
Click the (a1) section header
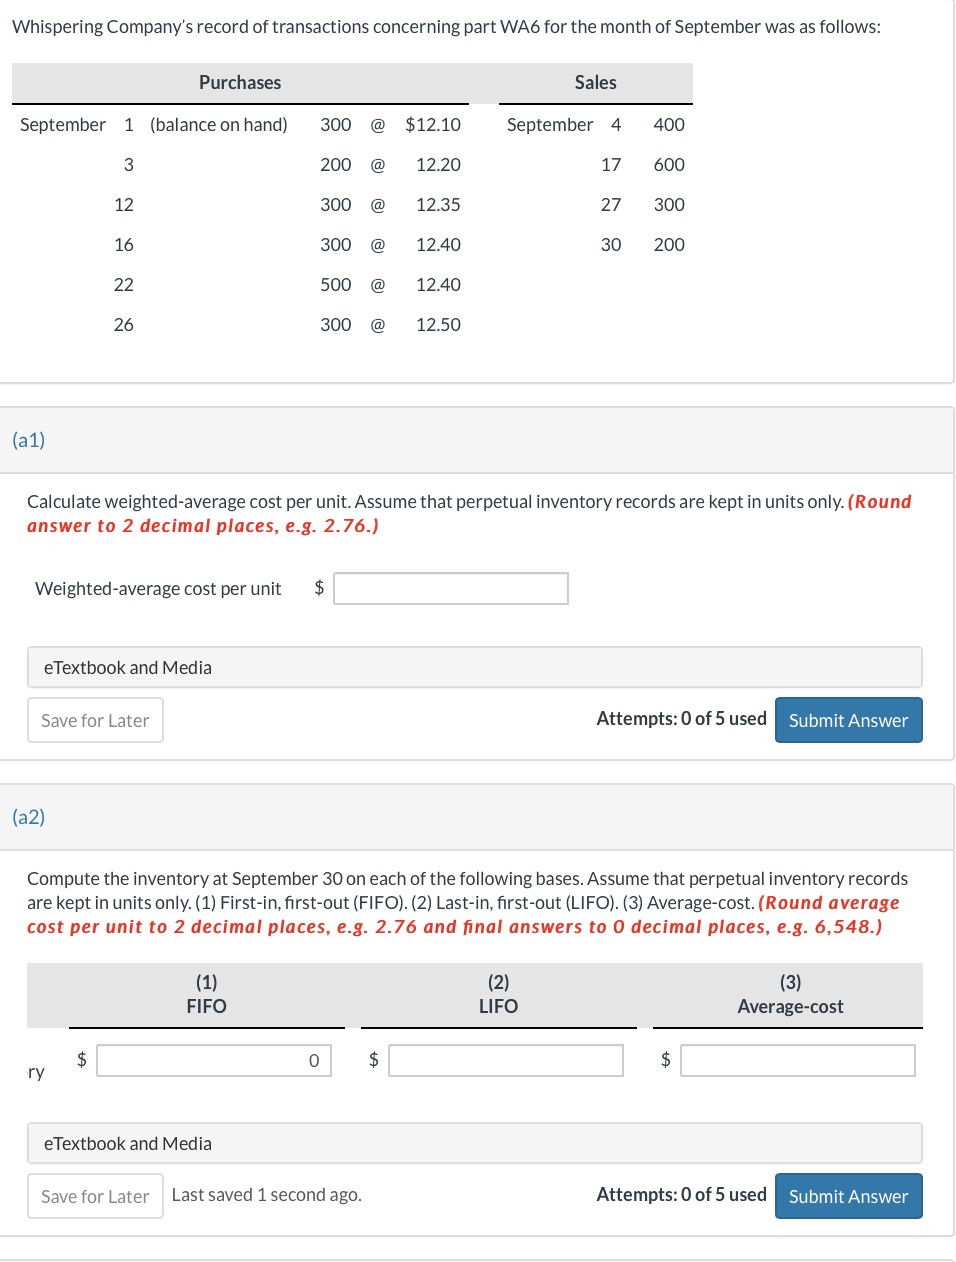(x=29, y=440)
